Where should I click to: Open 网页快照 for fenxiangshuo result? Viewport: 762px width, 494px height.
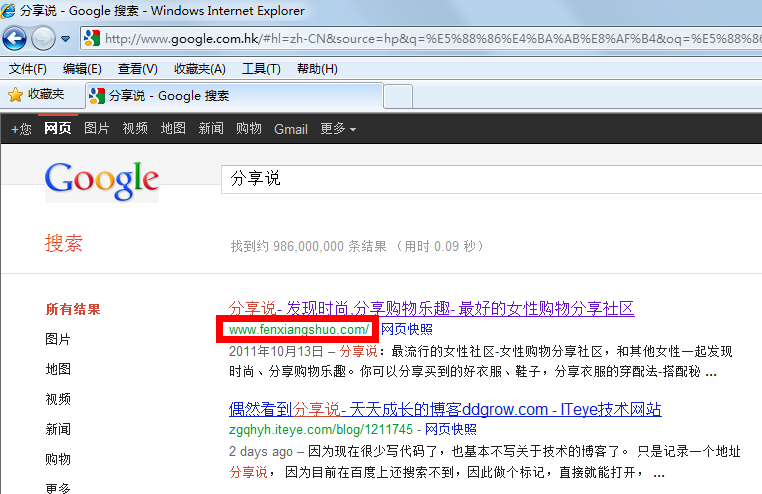pyautogui.click(x=407, y=329)
